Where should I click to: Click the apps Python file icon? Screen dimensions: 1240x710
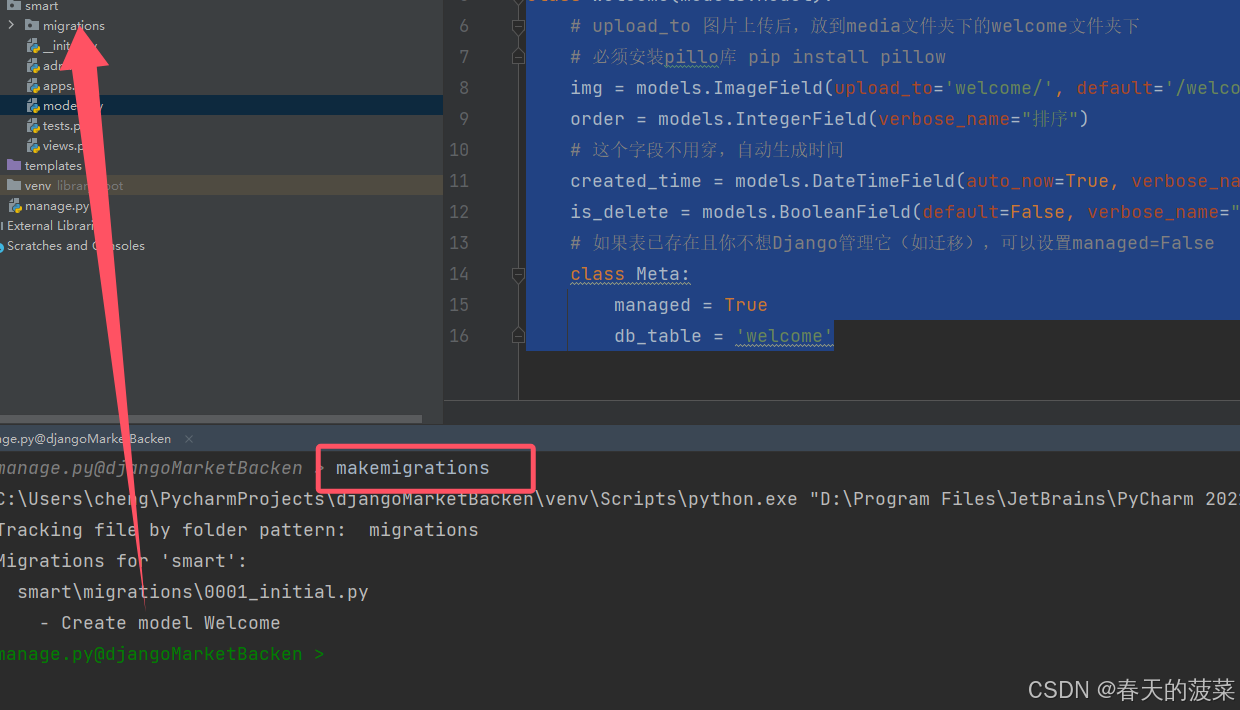coord(33,86)
